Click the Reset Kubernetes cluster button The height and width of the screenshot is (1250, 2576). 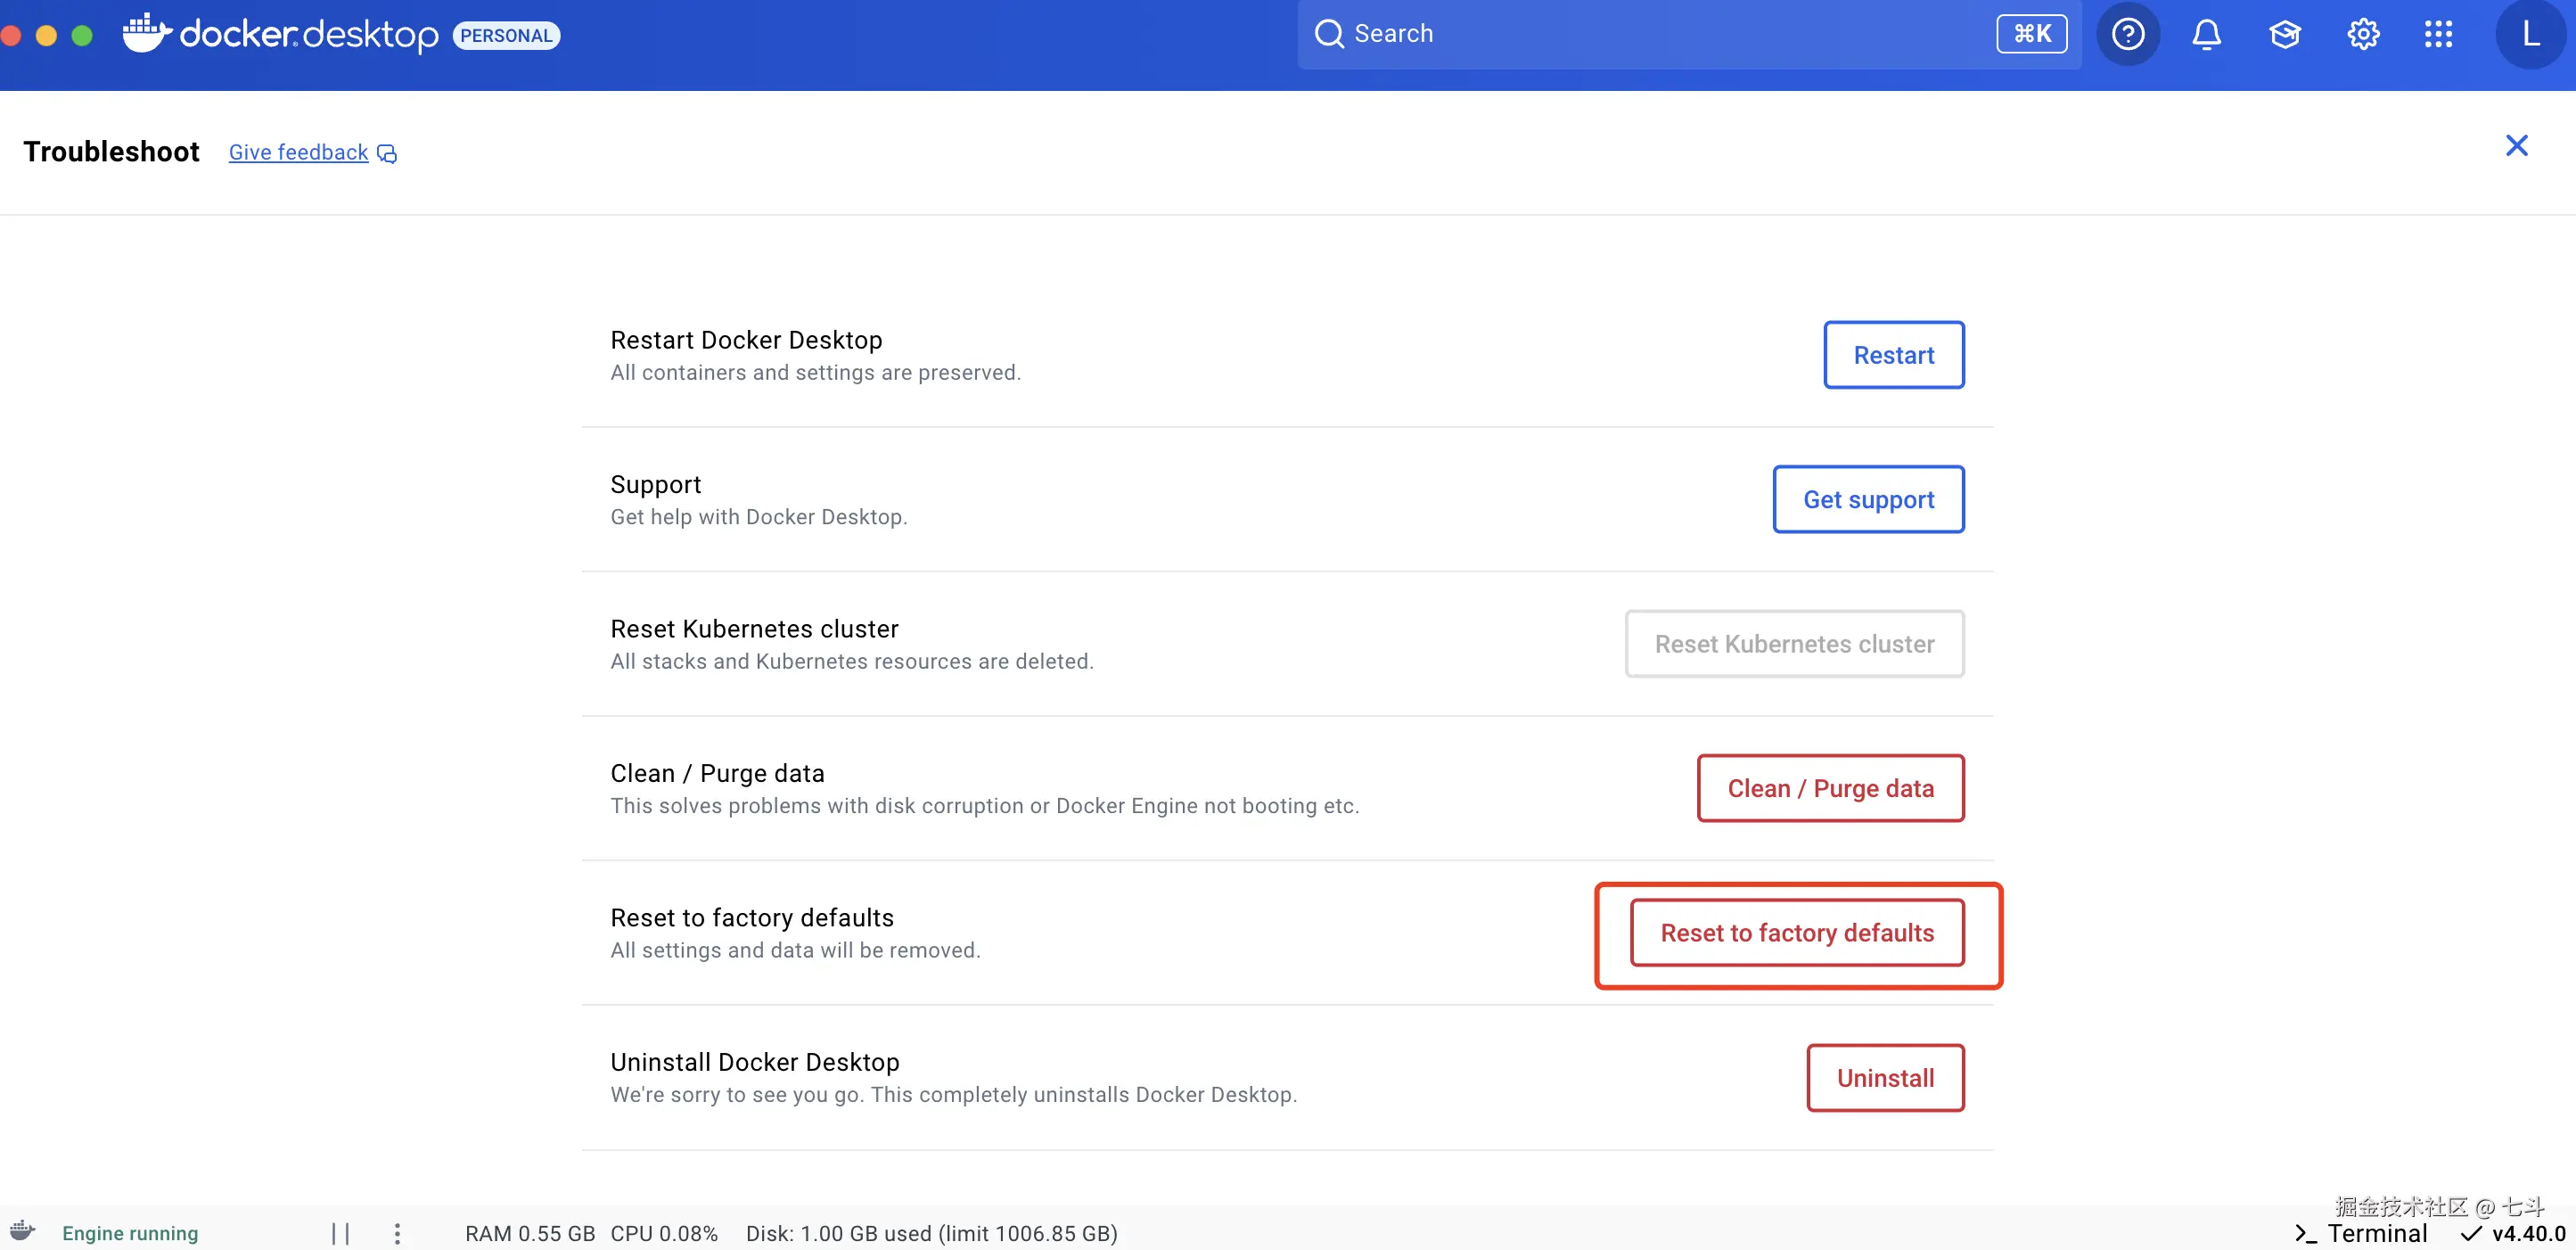click(x=1794, y=644)
